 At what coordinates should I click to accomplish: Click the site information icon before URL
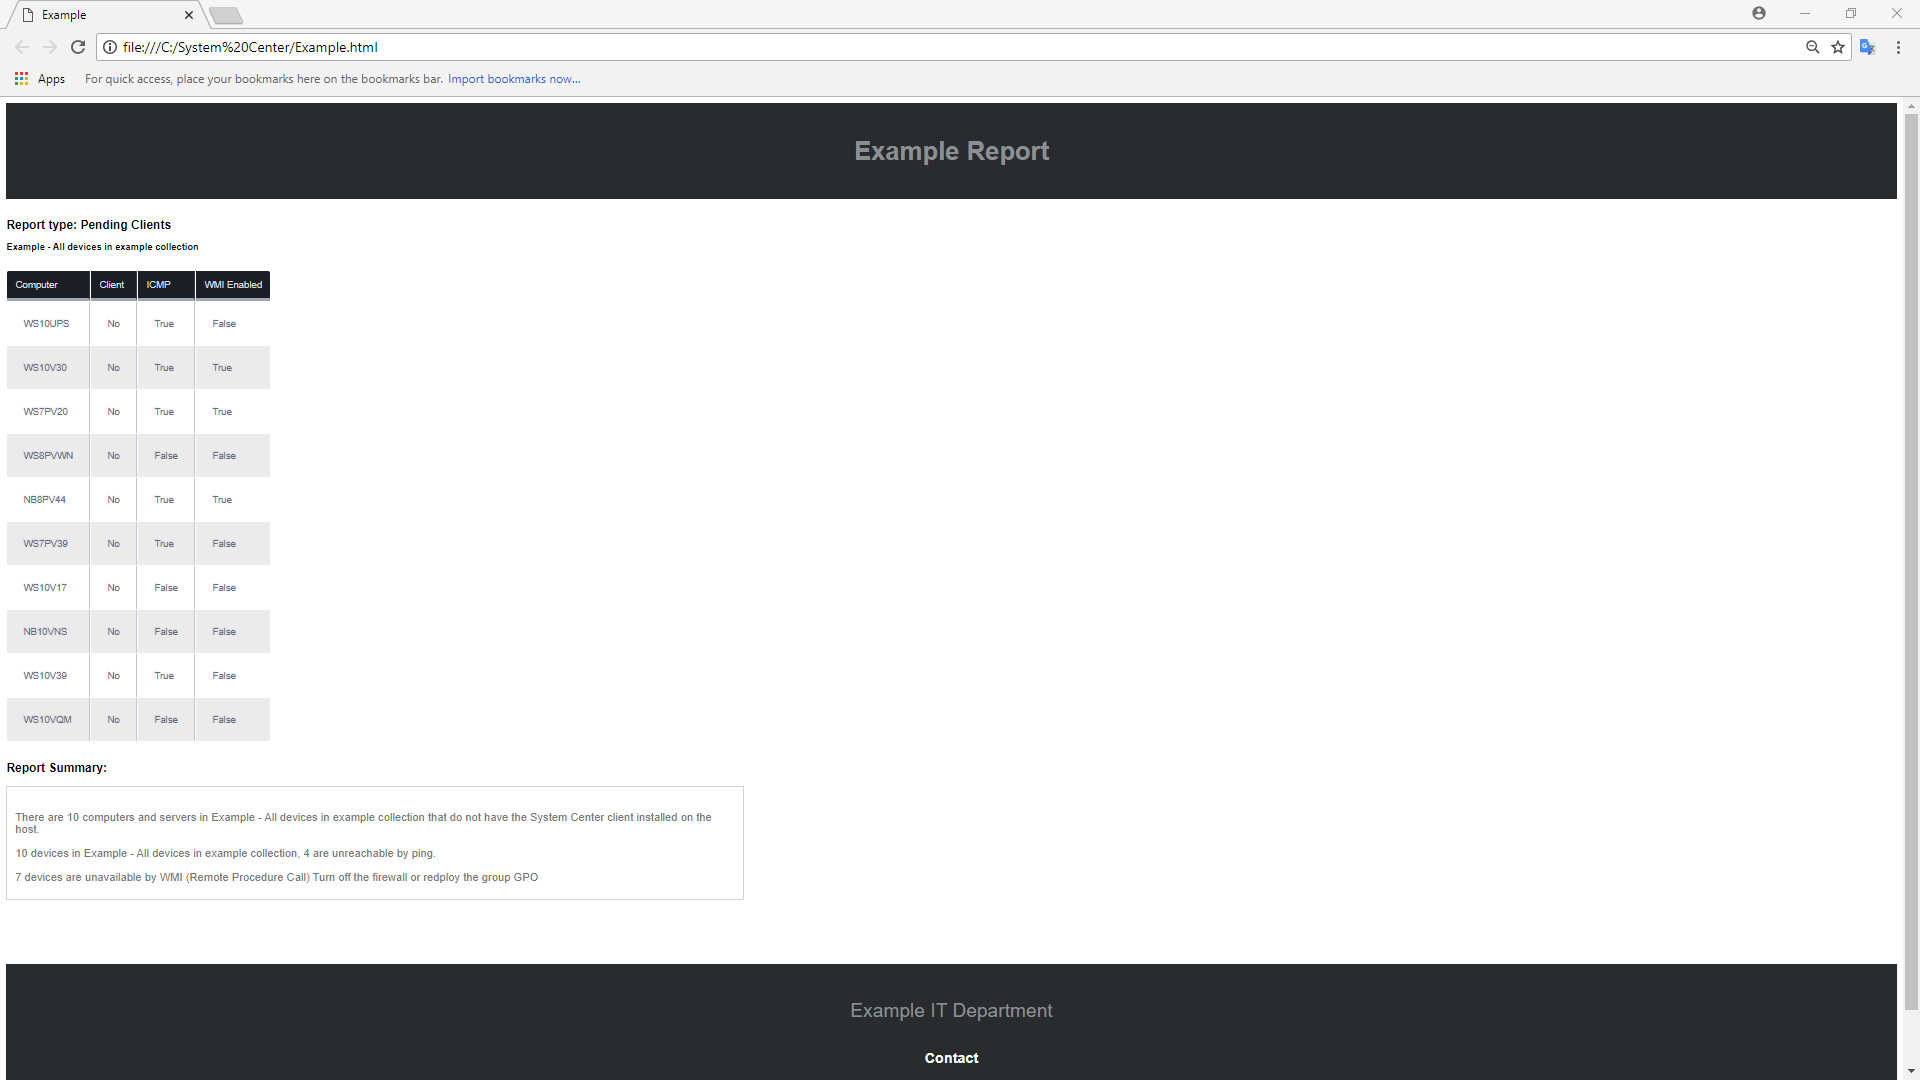[110, 47]
